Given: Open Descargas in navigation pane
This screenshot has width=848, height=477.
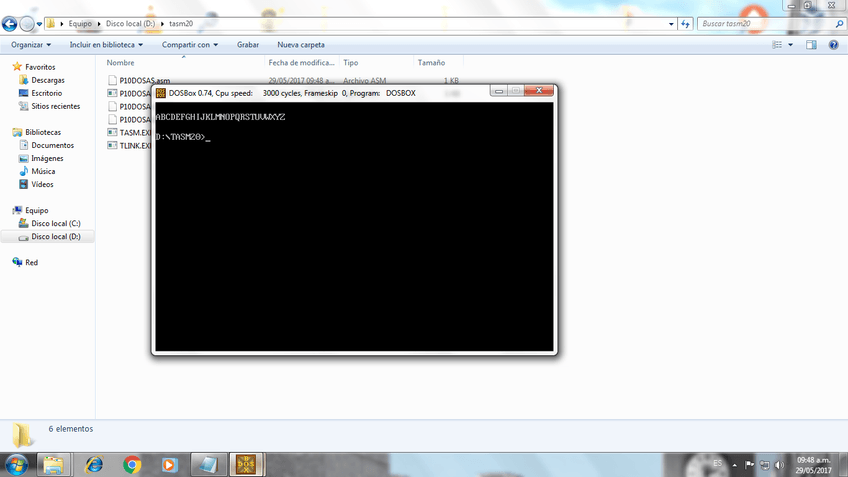Looking at the screenshot, I should [48, 80].
